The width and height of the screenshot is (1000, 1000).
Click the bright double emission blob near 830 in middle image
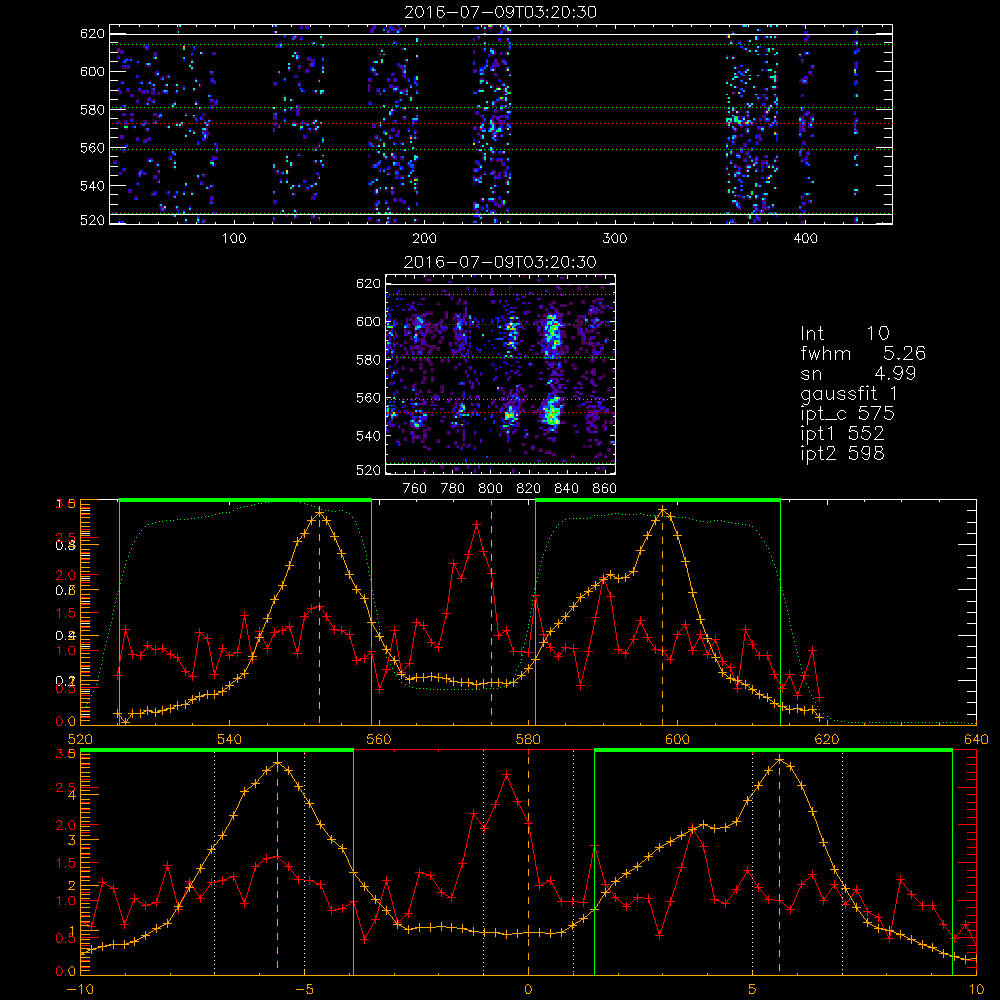click(552, 370)
